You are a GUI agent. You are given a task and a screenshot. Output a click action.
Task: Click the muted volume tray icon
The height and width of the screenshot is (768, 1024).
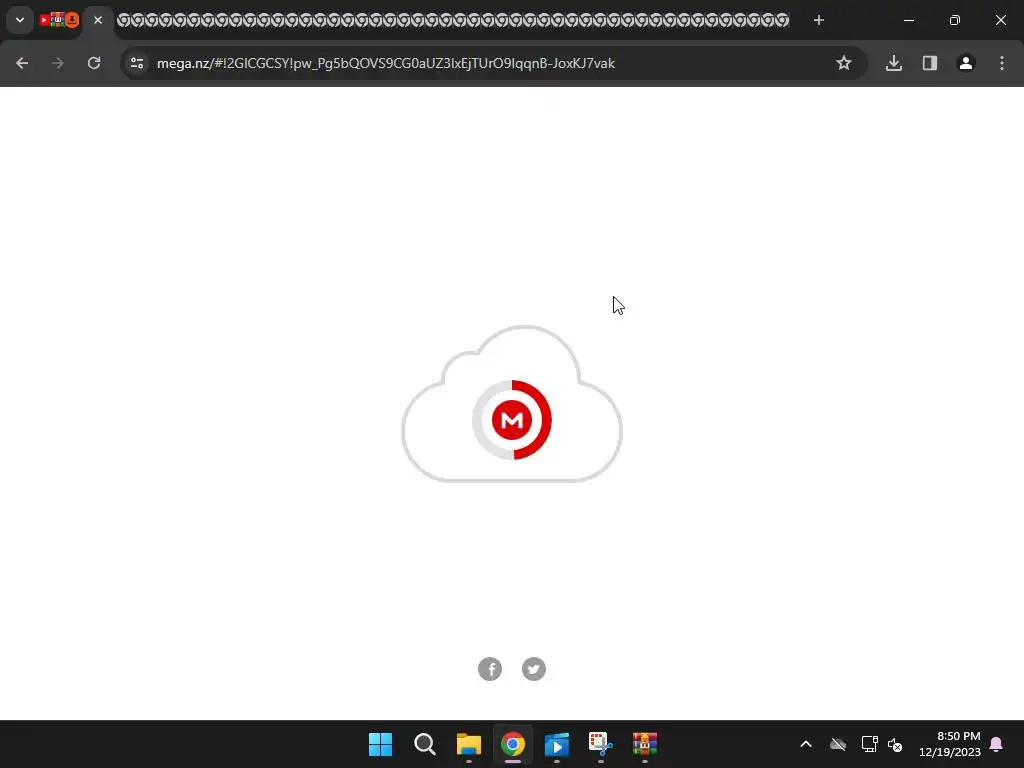click(895, 744)
